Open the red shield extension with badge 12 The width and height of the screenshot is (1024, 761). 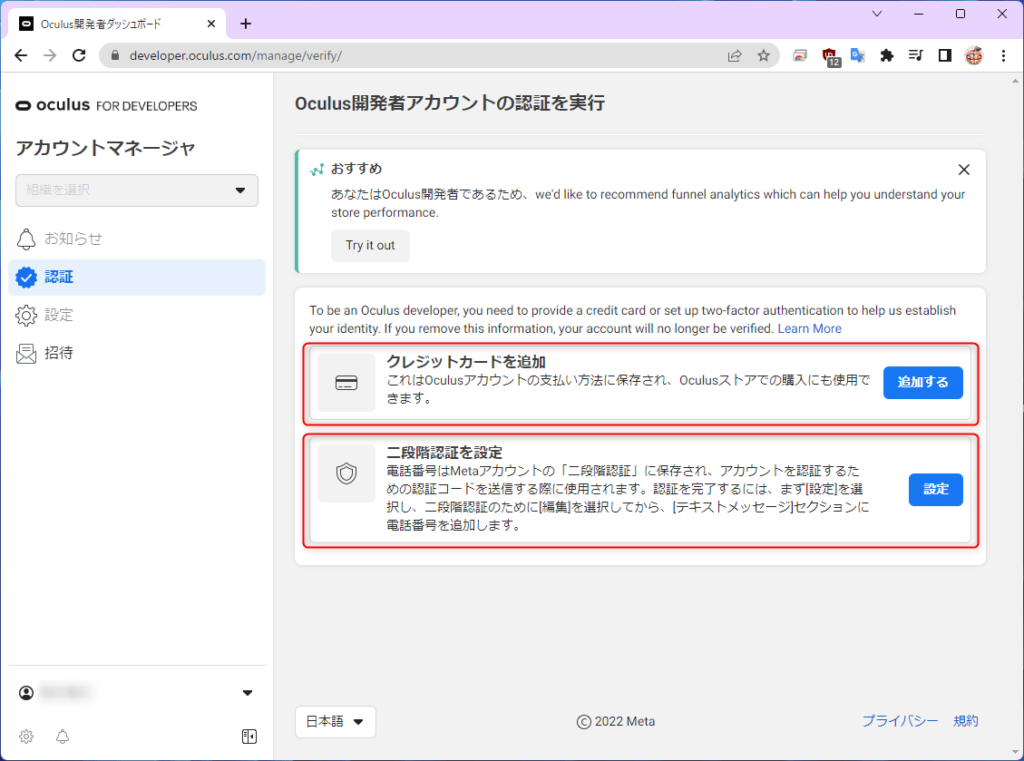pyautogui.click(x=830, y=57)
